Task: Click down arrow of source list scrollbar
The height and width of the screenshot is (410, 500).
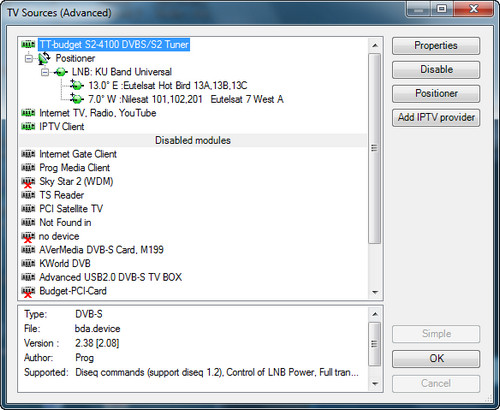Action: coord(375,292)
